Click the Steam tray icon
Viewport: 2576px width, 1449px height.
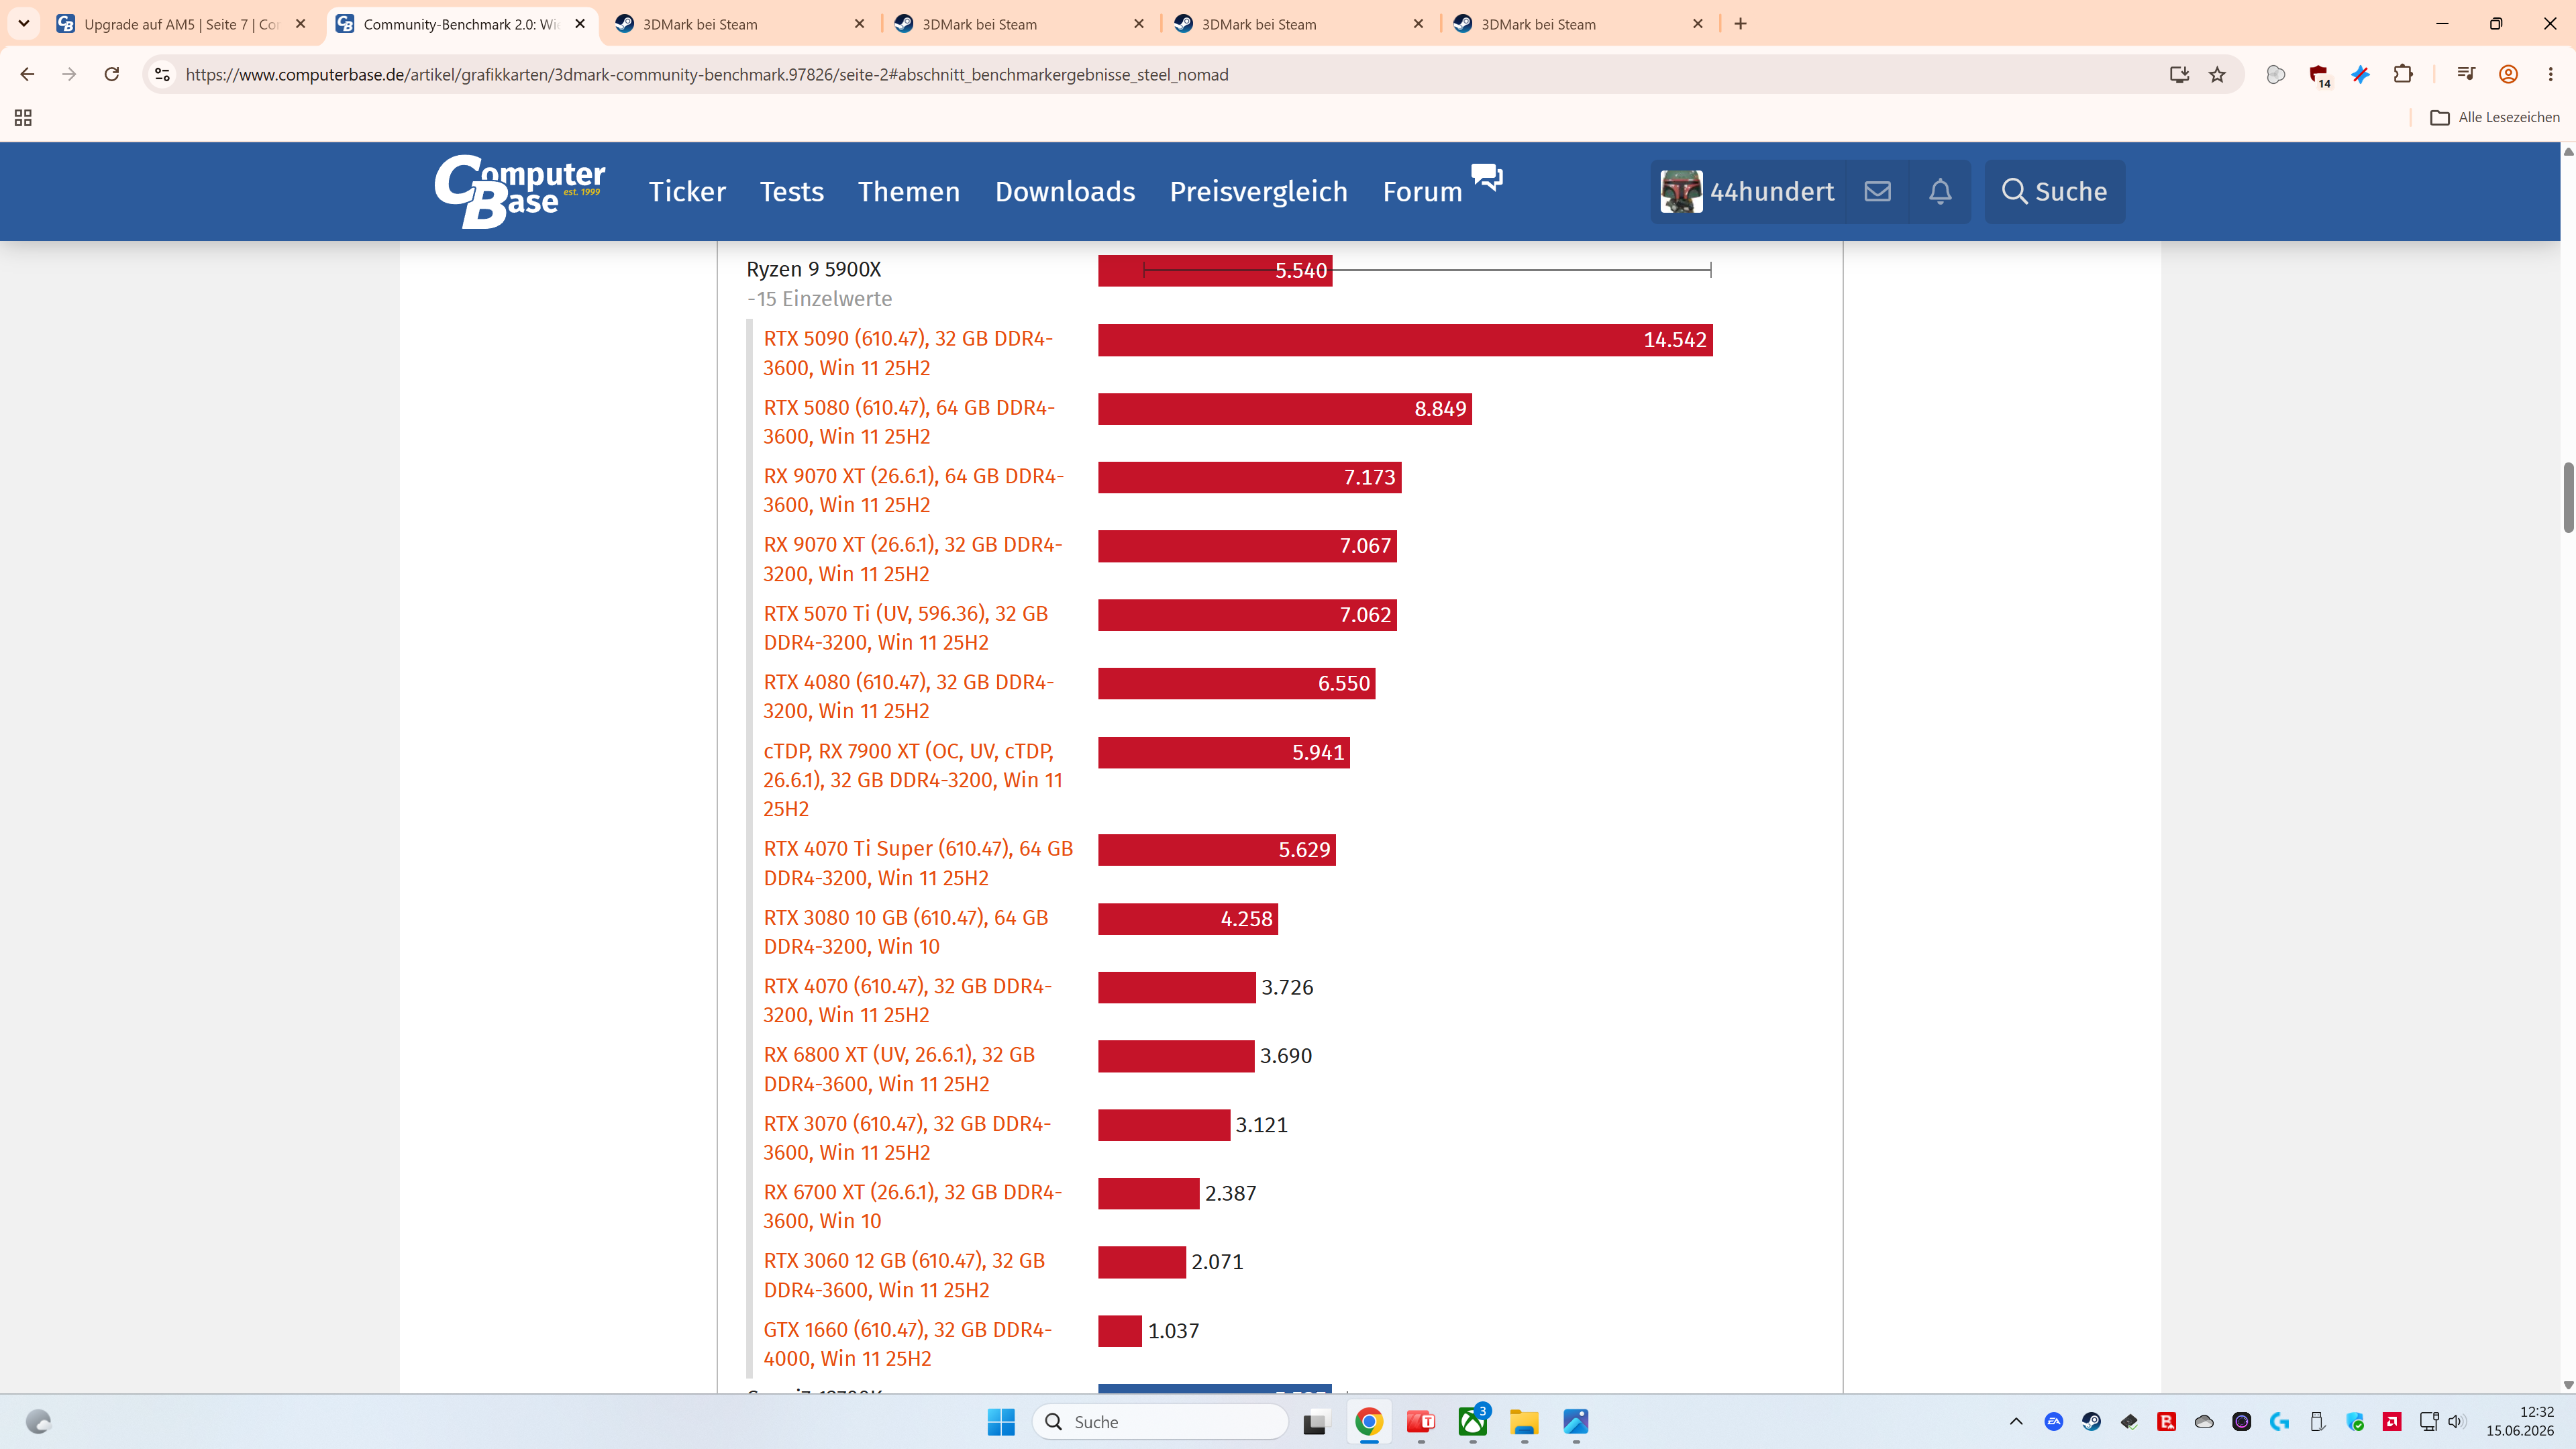coord(2091,1421)
